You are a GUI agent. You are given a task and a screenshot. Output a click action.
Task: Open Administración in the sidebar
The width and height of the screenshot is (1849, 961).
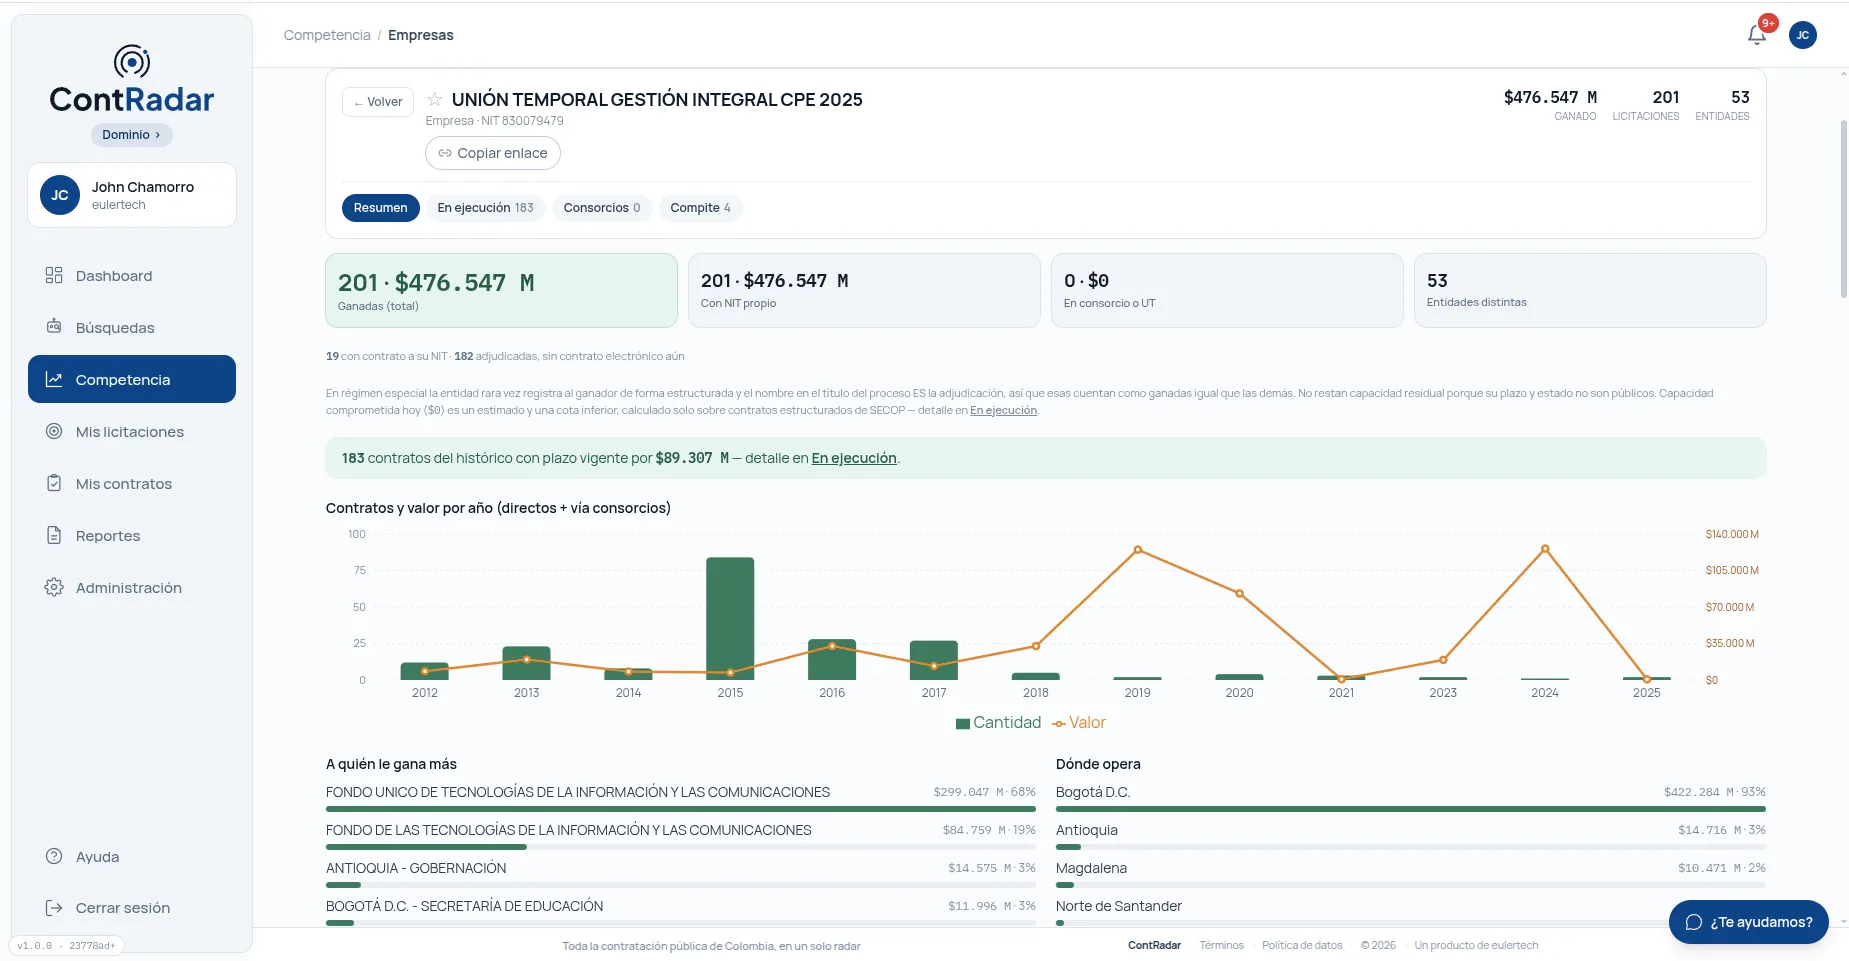pyautogui.click(x=132, y=587)
